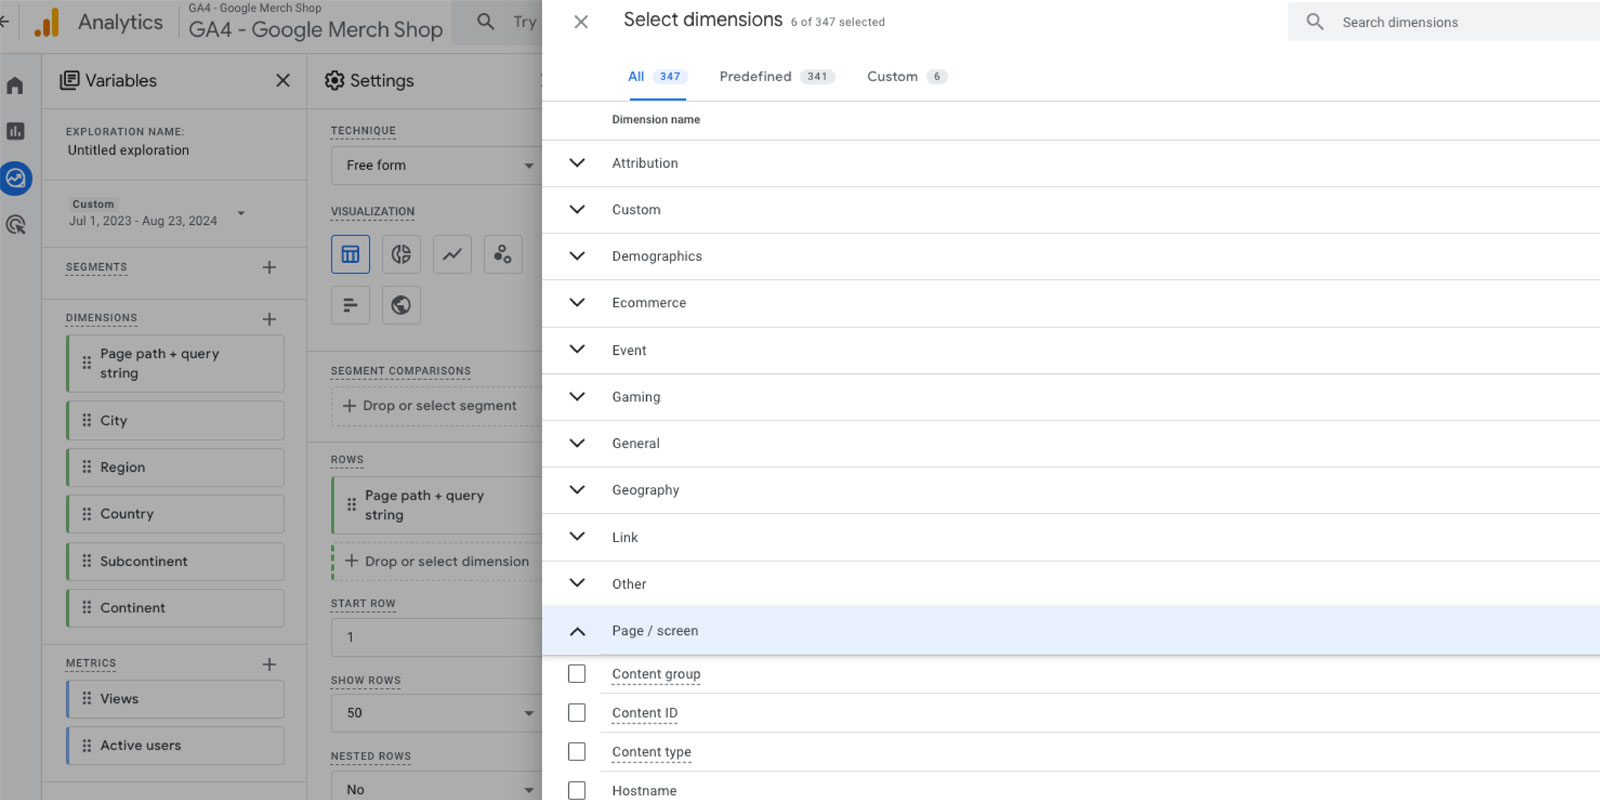Click the Analytics logo icon
The width and height of the screenshot is (1600, 800).
click(x=47, y=23)
